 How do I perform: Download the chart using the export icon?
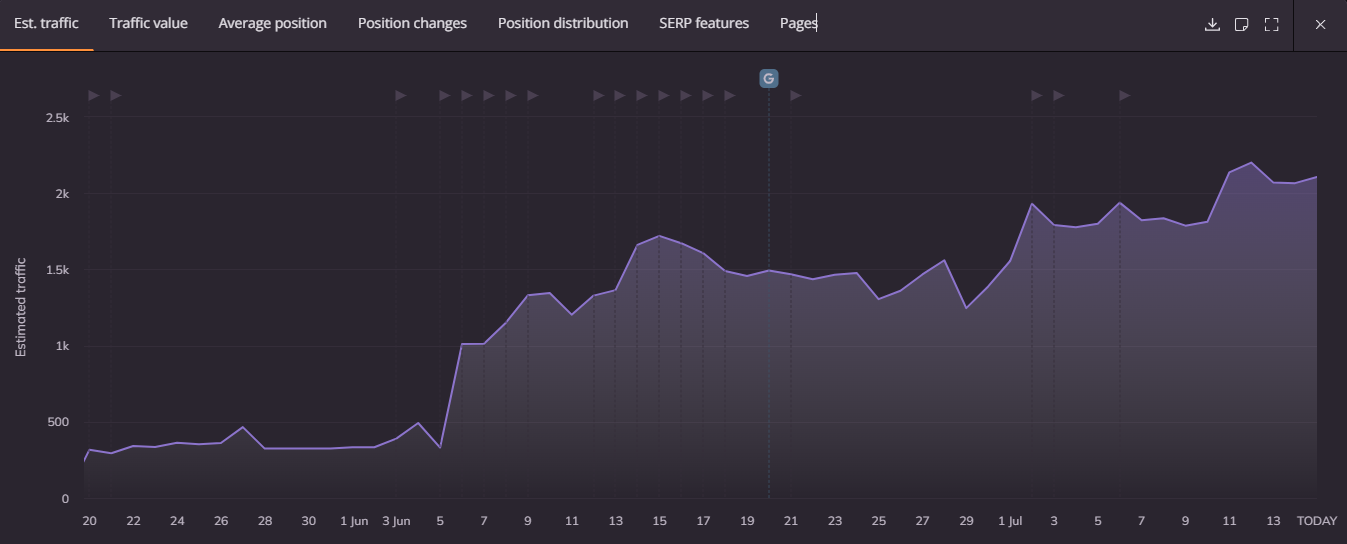click(1212, 24)
